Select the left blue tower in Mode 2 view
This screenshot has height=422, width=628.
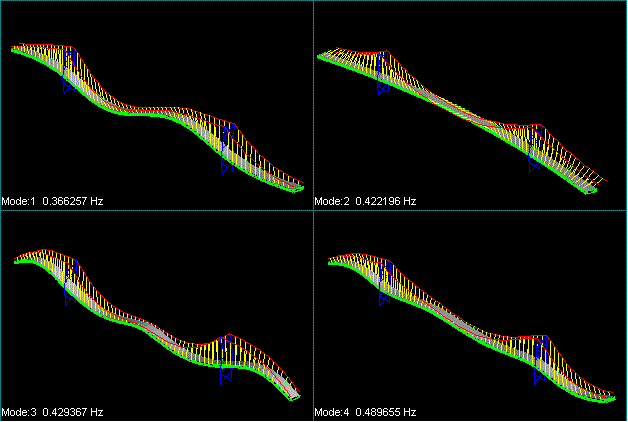click(x=382, y=80)
